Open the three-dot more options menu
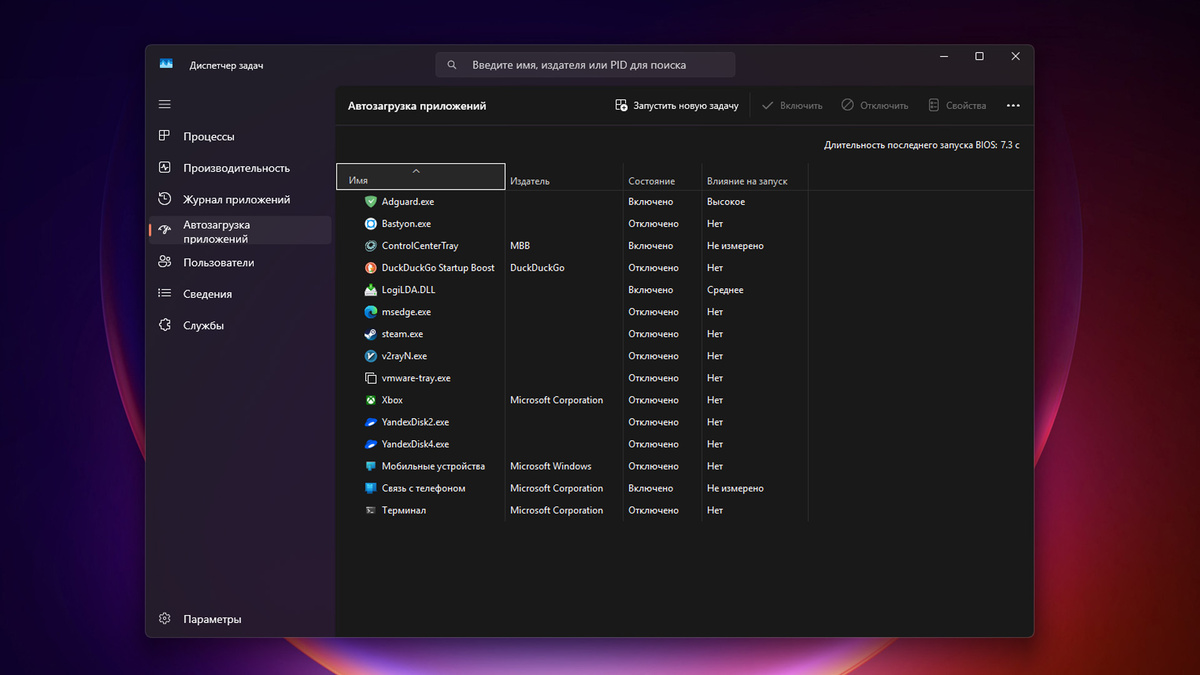 coord(1013,105)
